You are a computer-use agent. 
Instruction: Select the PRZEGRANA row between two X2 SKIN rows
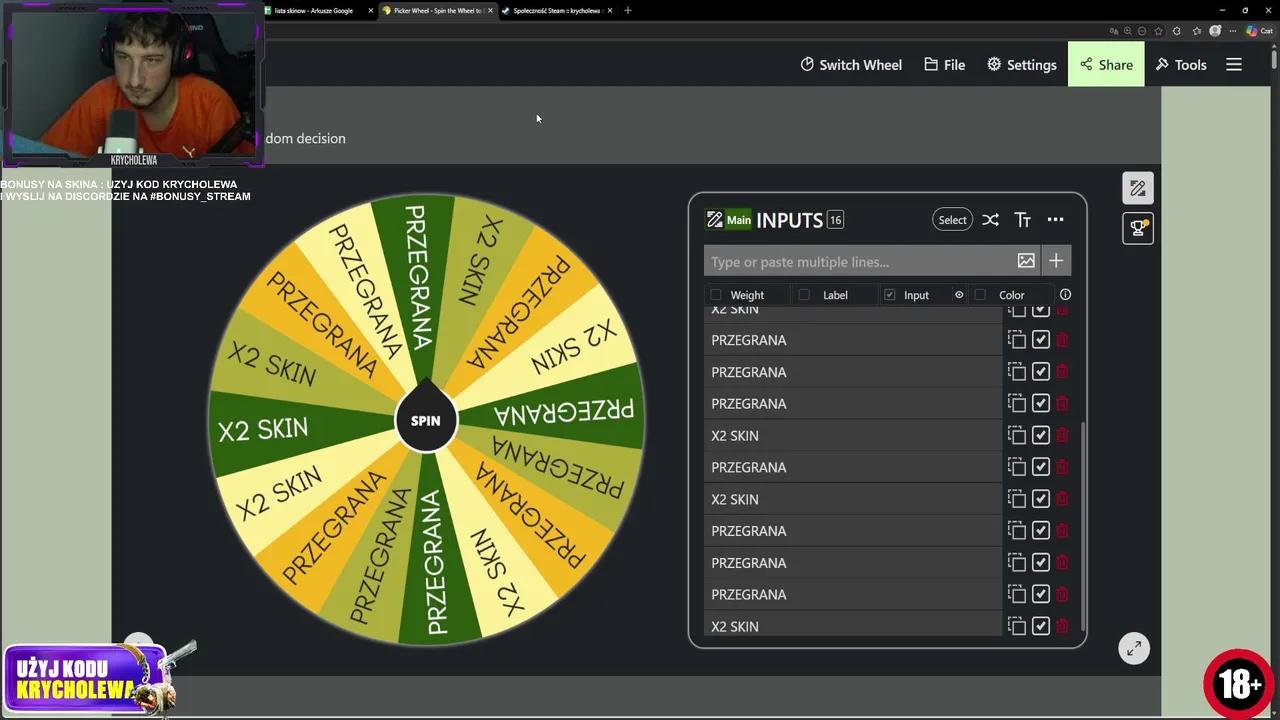click(x=852, y=467)
